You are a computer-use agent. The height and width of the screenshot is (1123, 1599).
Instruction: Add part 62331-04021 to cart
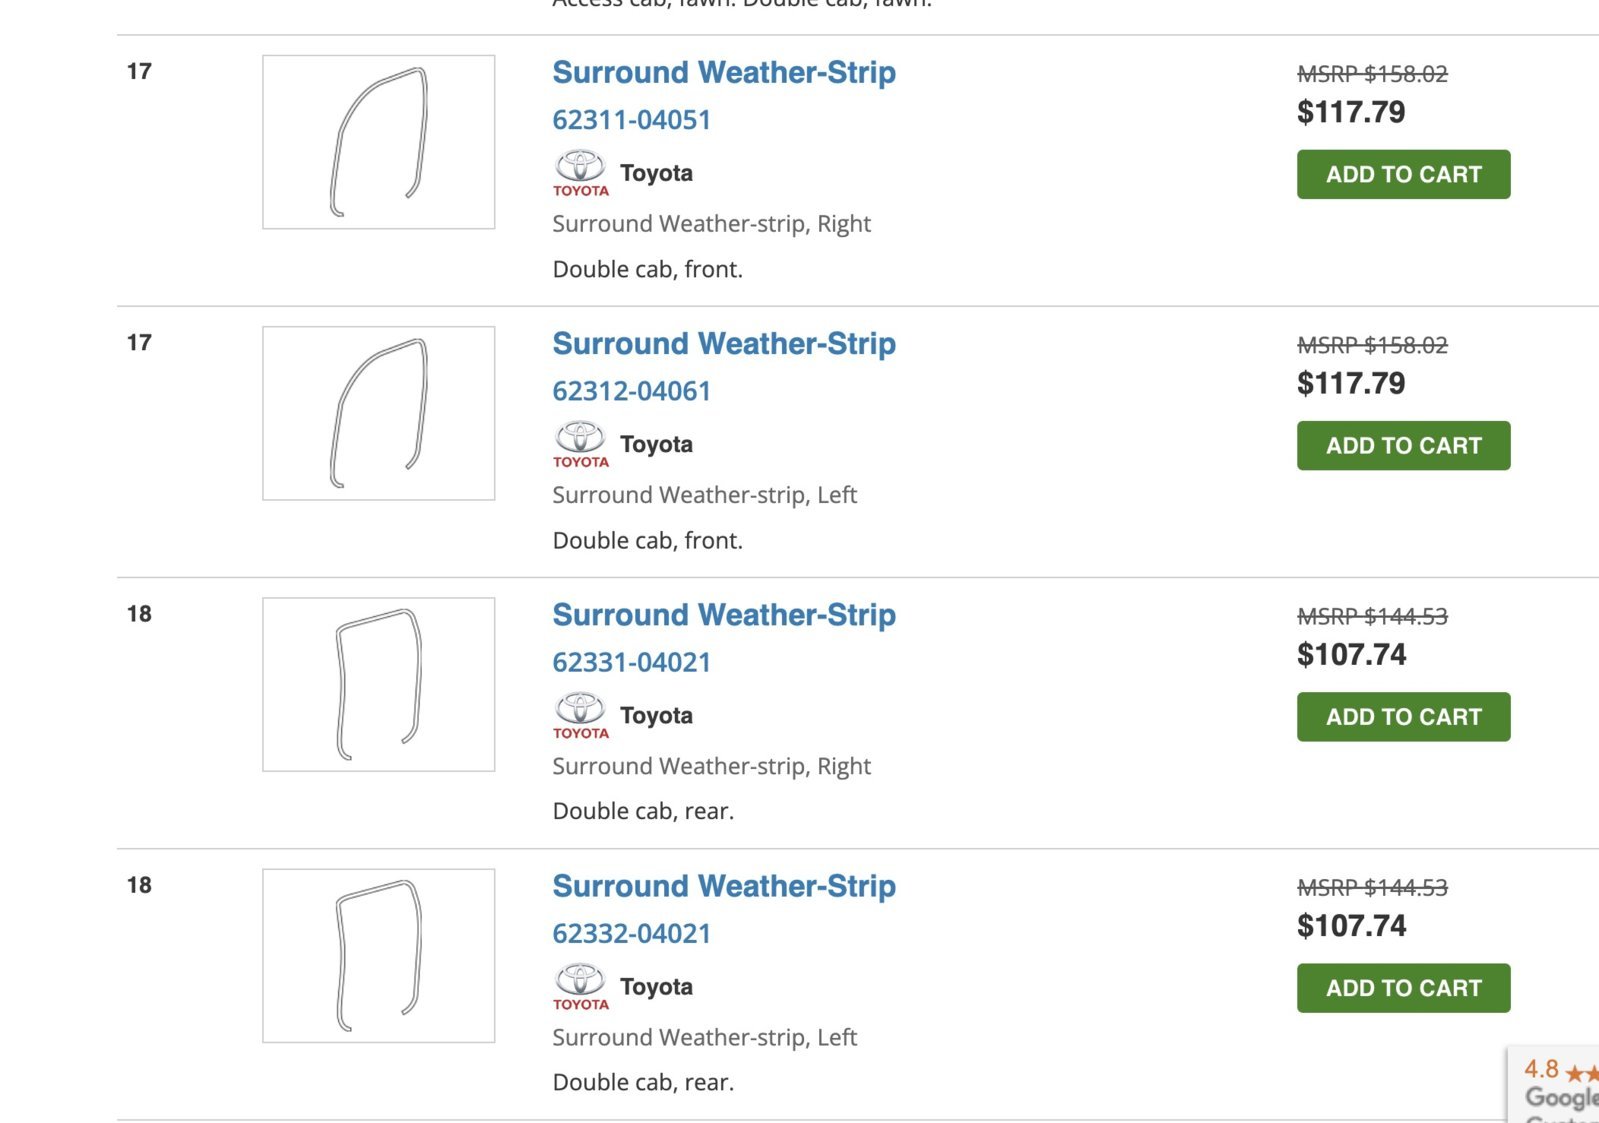pyautogui.click(x=1403, y=717)
